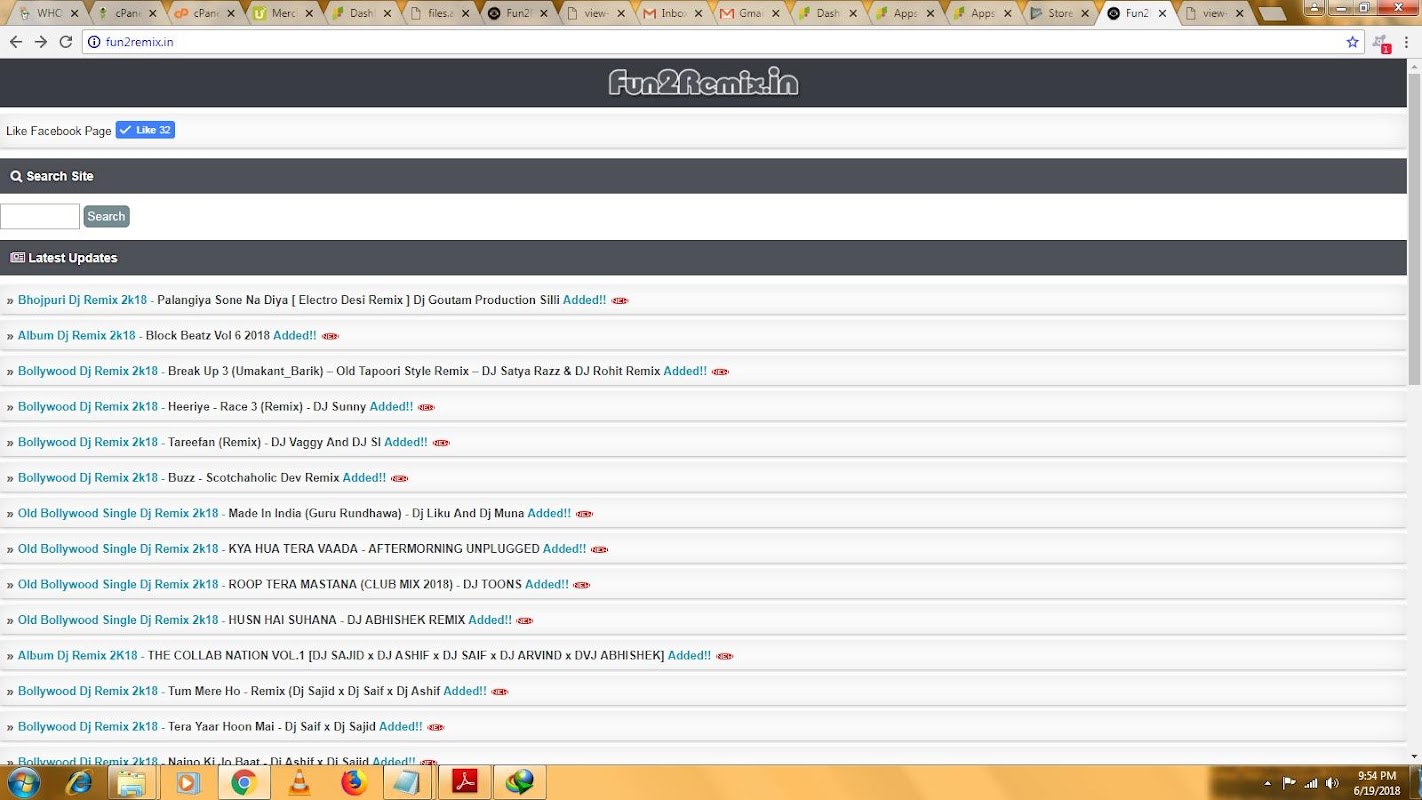1422x800 pixels.
Task: Open Internet Download Manager from the taskbar
Action: point(519,782)
